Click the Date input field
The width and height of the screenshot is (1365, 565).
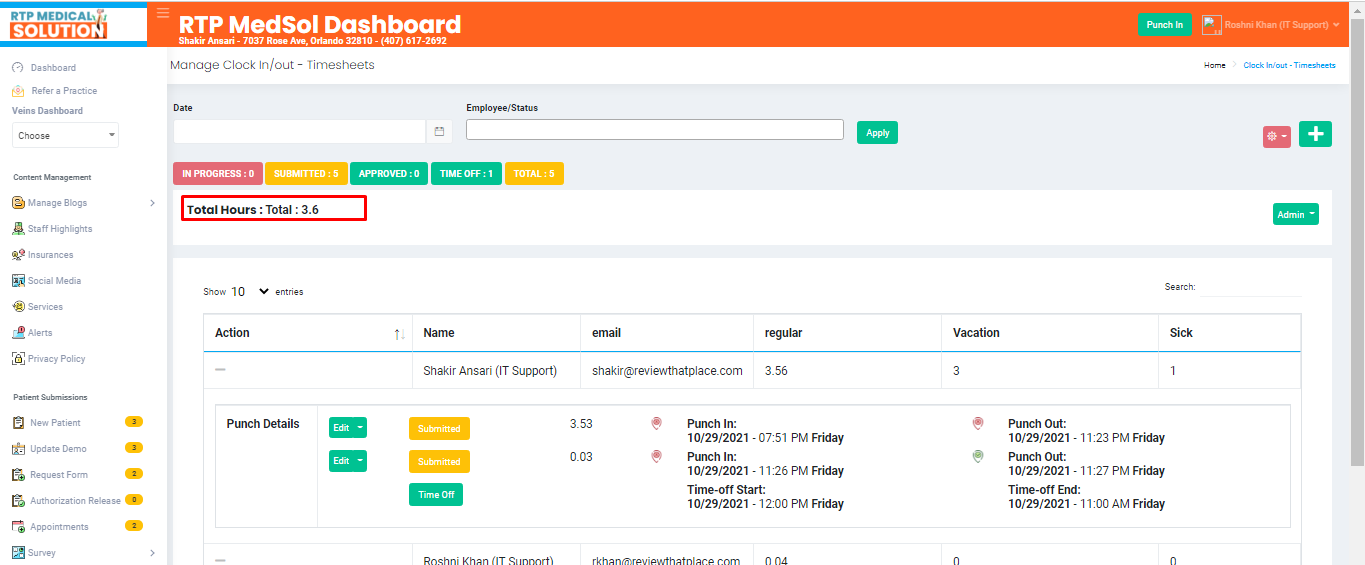pos(300,131)
